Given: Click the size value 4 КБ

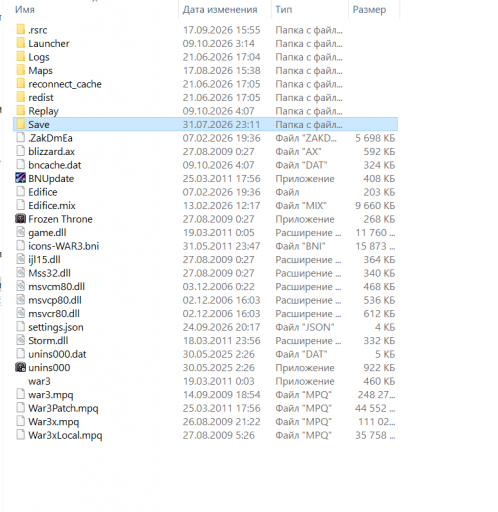Looking at the screenshot, I should point(385,327).
